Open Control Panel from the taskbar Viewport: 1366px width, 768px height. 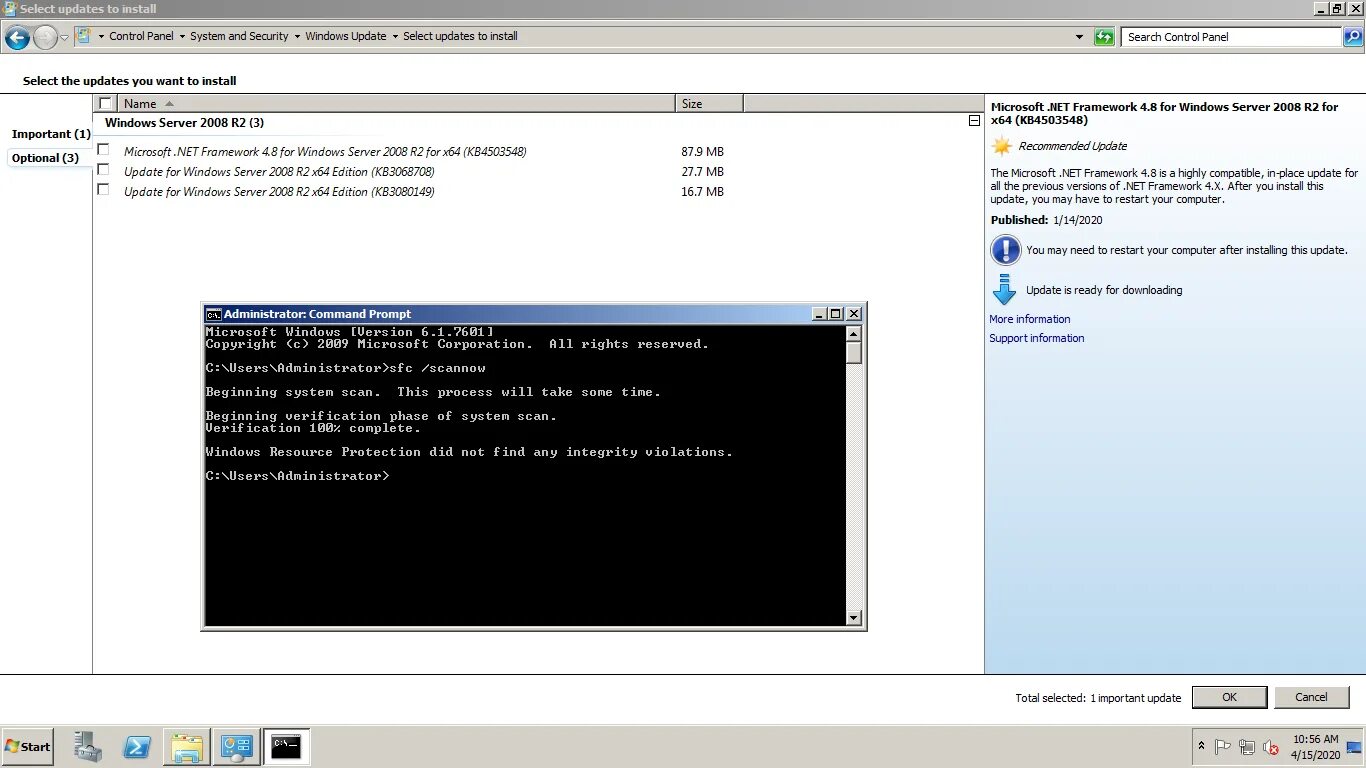(x=236, y=746)
